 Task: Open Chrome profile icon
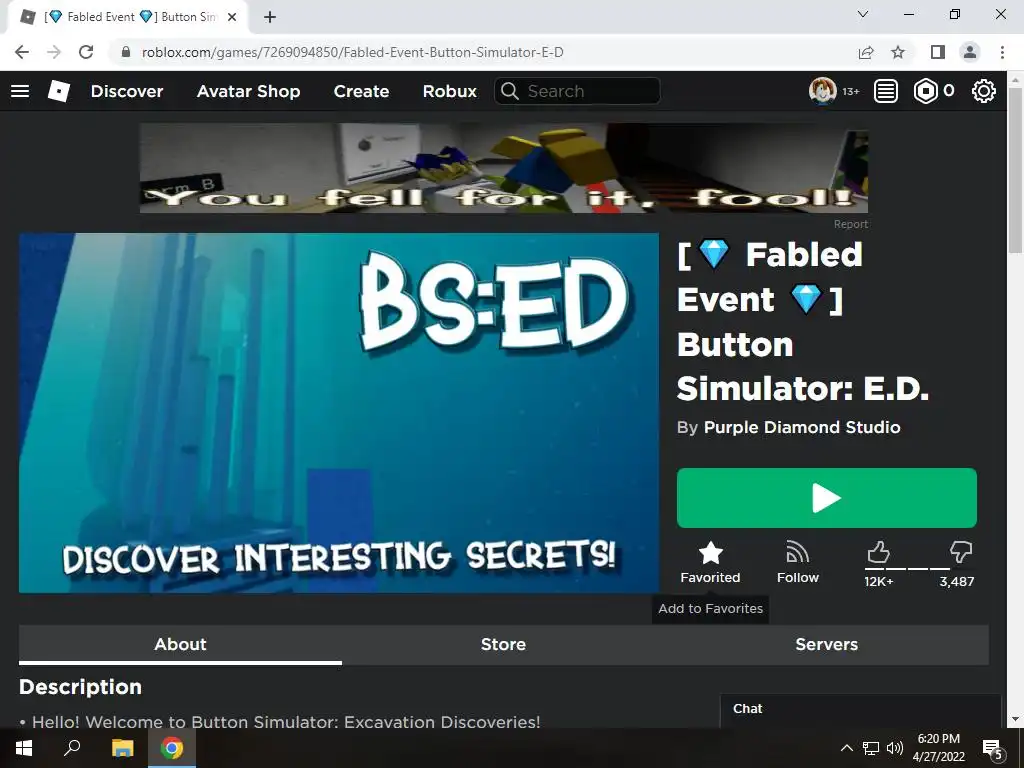point(970,52)
